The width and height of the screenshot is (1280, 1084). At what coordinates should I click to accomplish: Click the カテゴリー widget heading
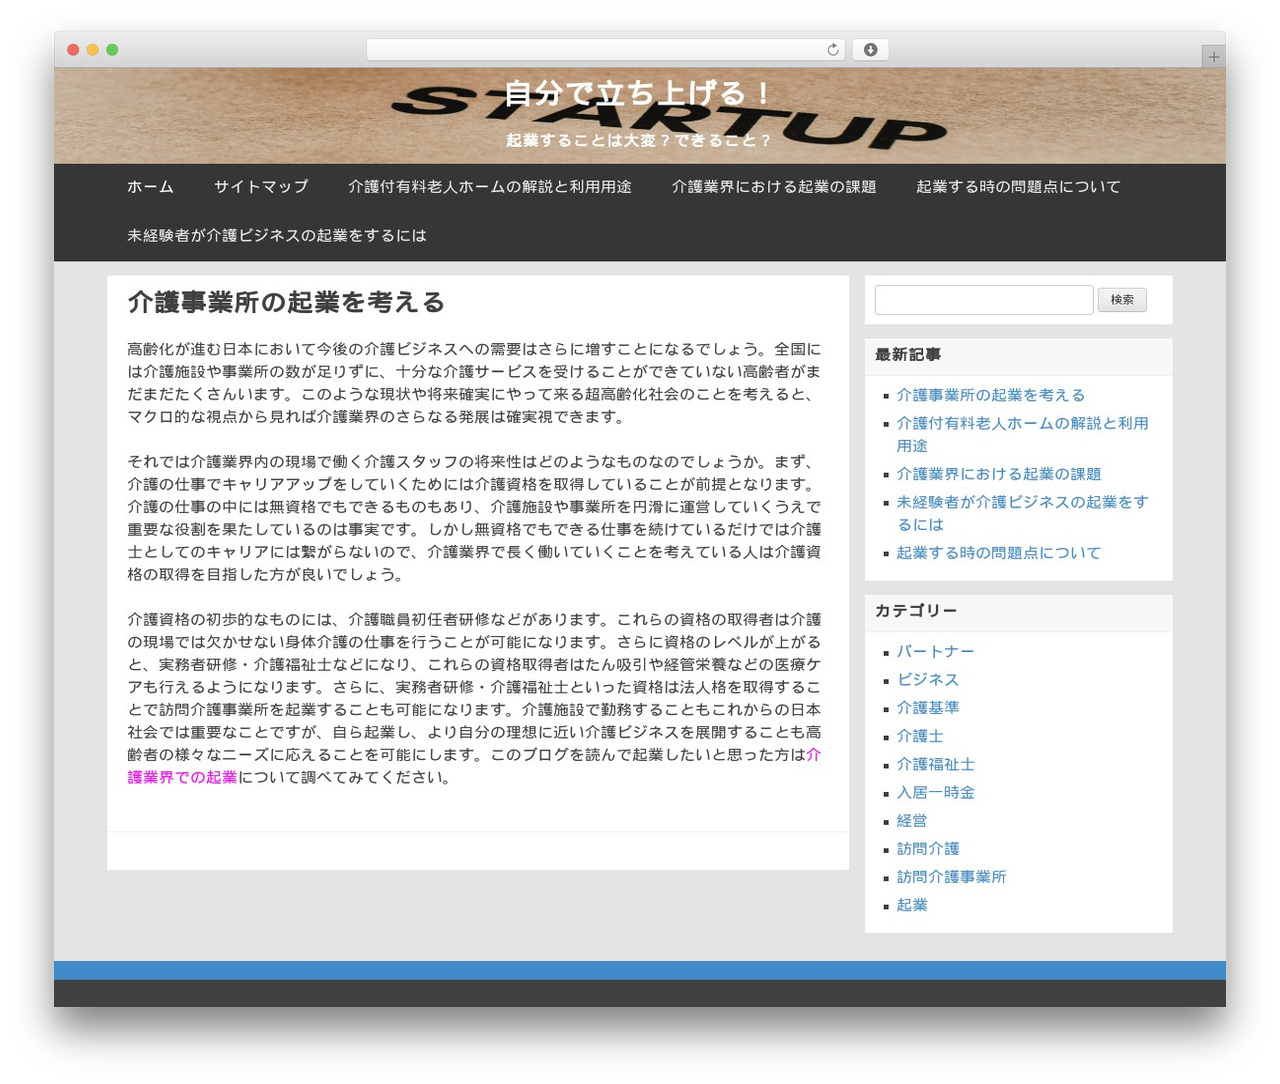(x=915, y=611)
